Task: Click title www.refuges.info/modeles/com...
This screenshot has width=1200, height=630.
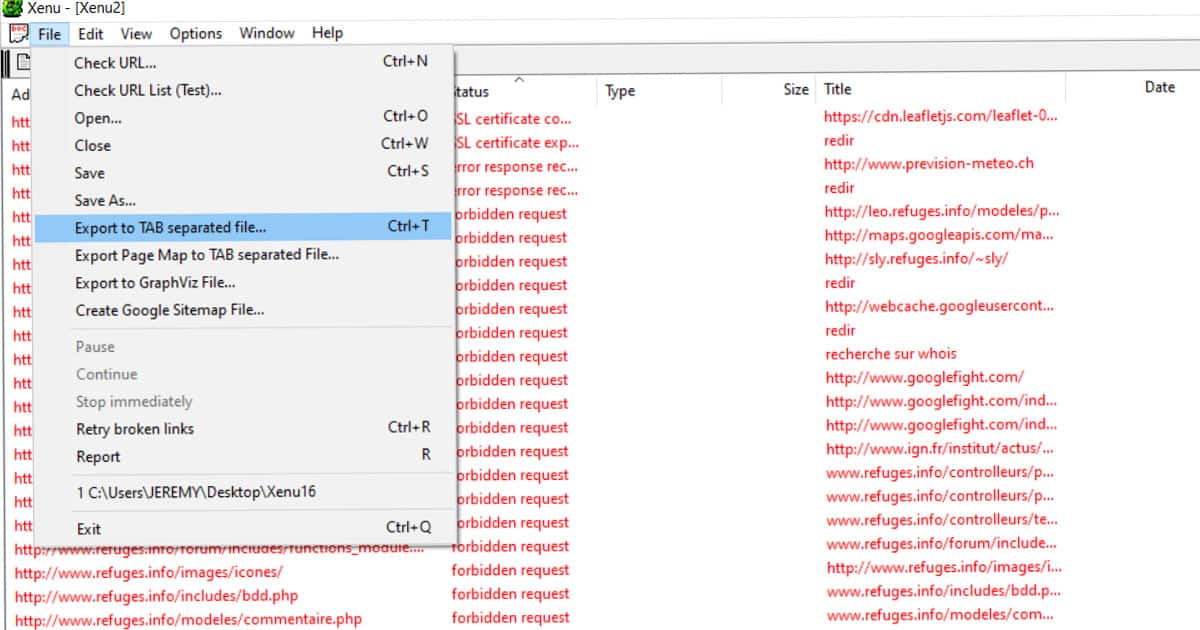Action: click(940, 616)
